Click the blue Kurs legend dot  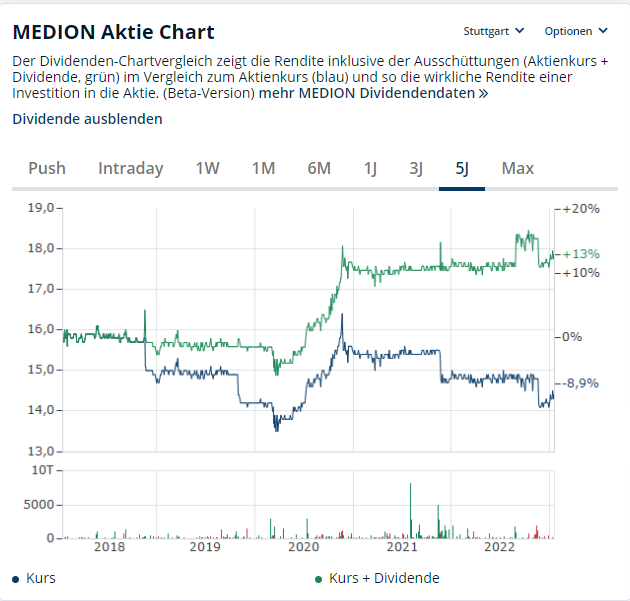(16, 579)
